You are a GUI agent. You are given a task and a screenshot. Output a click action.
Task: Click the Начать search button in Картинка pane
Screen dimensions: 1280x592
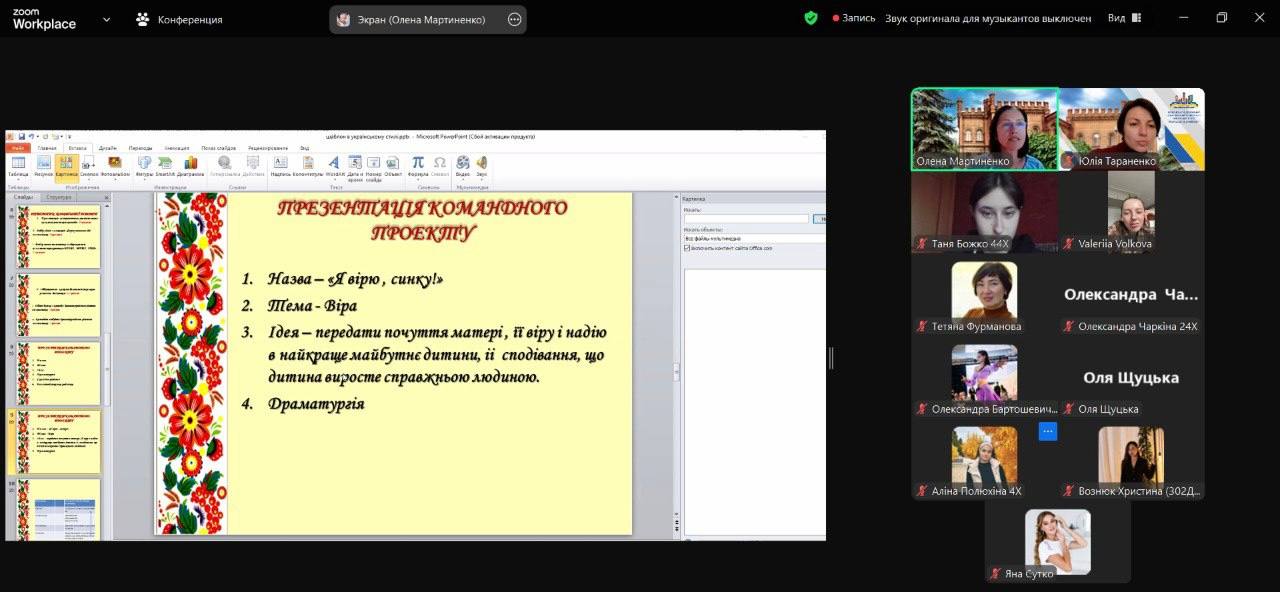point(819,218)
